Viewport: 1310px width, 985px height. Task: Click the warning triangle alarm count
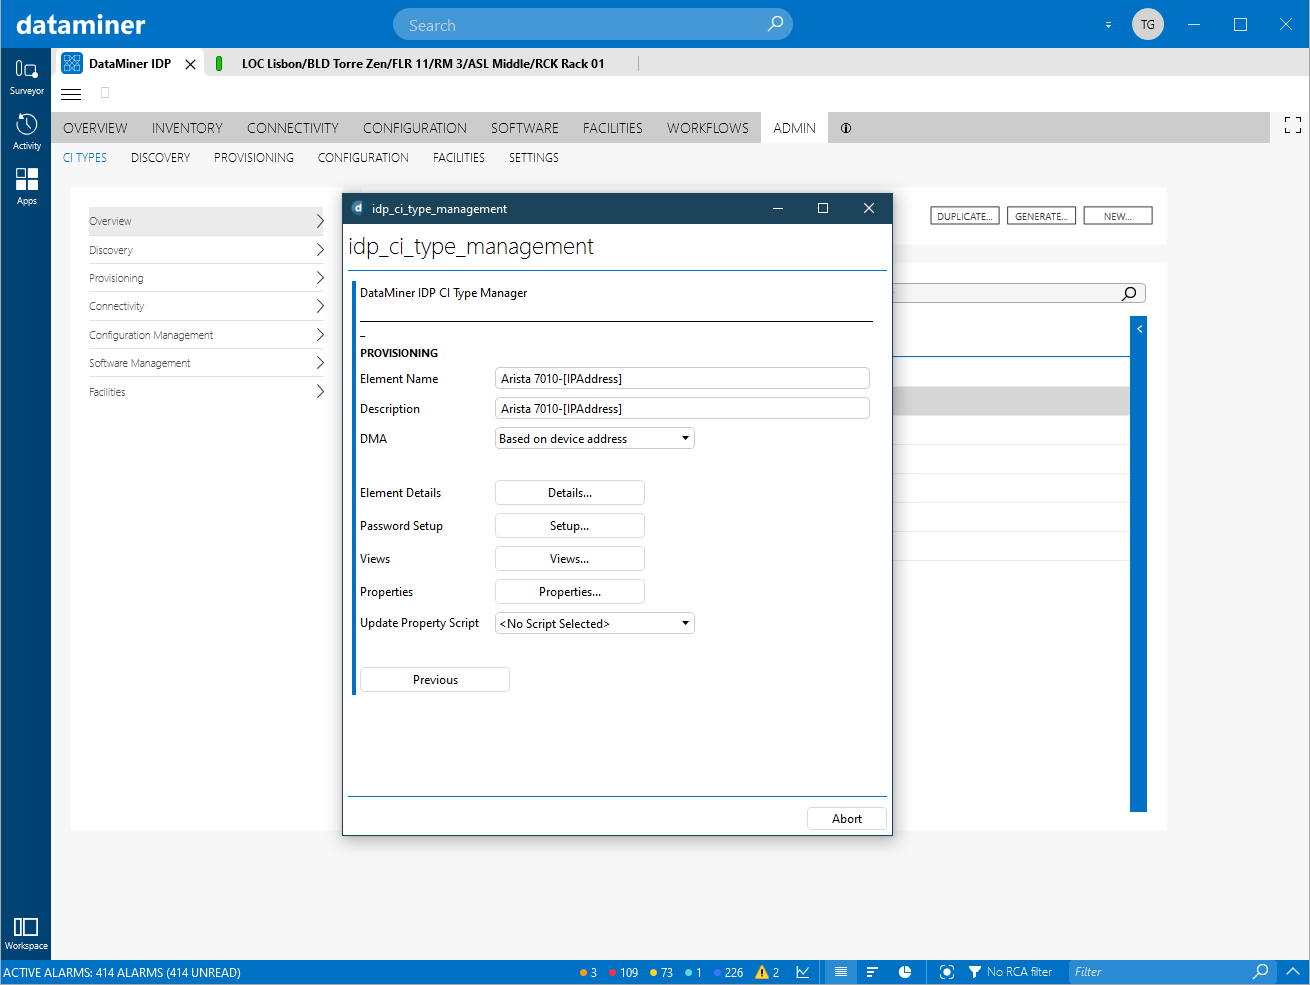click(x=767, y=972)
